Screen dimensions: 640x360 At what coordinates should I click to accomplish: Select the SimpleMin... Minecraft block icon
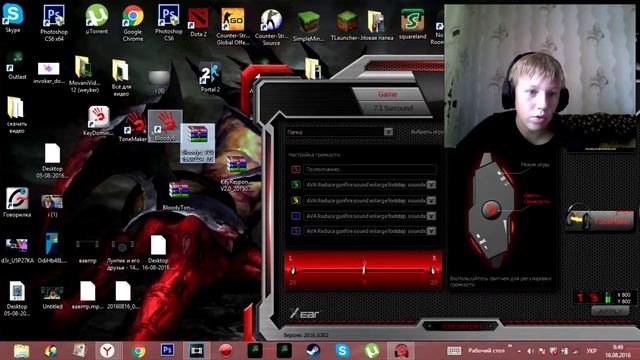[309, 26]
